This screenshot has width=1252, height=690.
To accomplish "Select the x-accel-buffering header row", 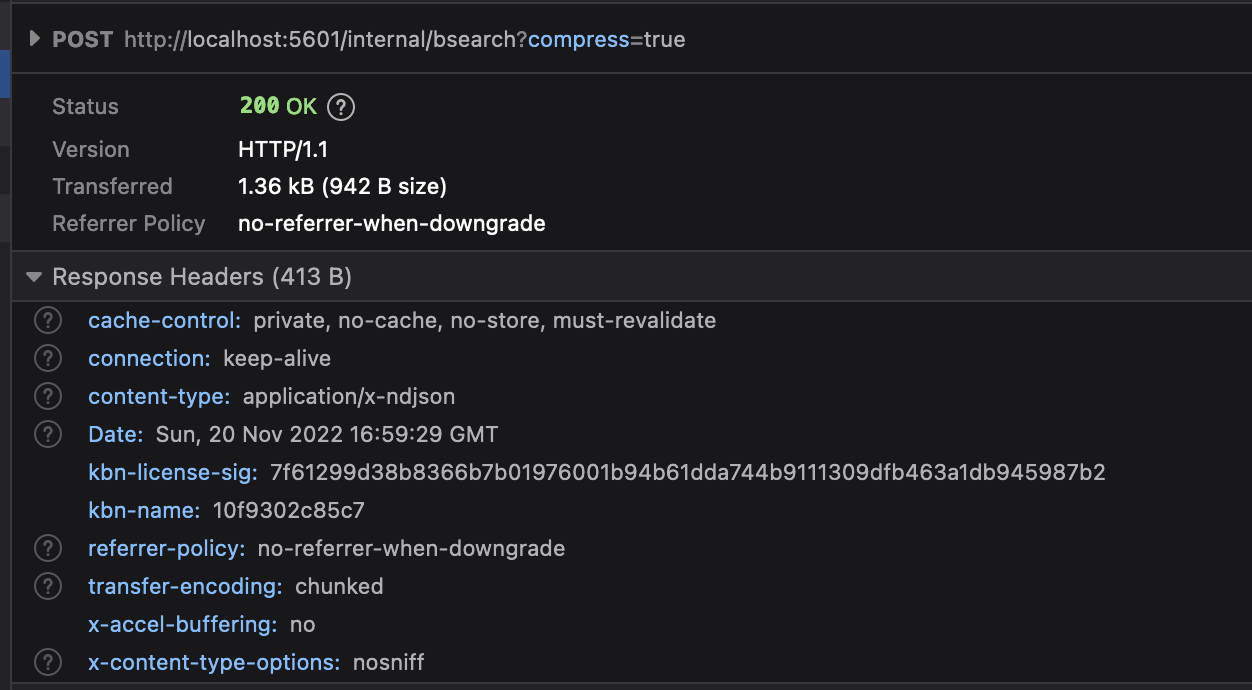I will tap(630, 625).
